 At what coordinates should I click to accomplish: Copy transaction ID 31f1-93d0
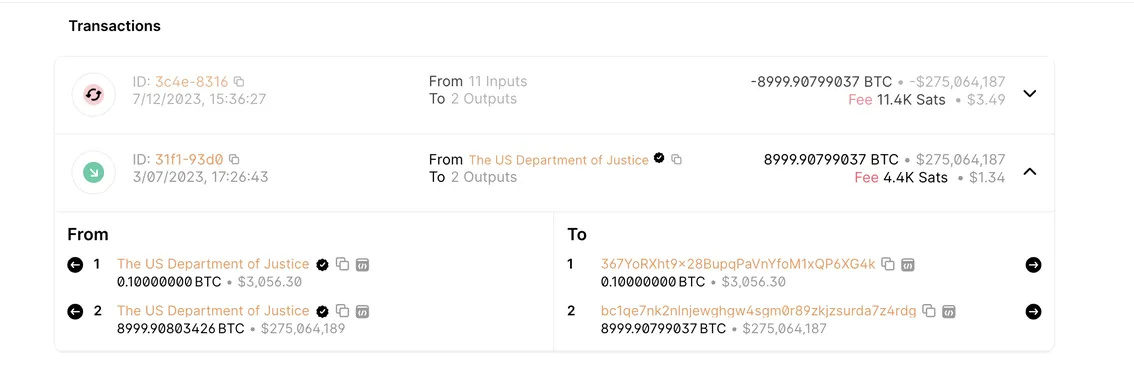(234, 159)
